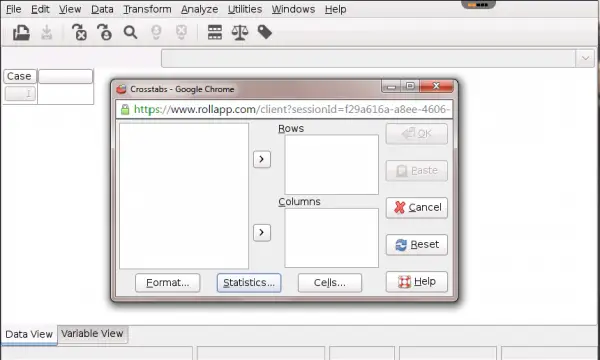
Task: Click the arrow to move variable to Rows
Action: click(262, 159)
